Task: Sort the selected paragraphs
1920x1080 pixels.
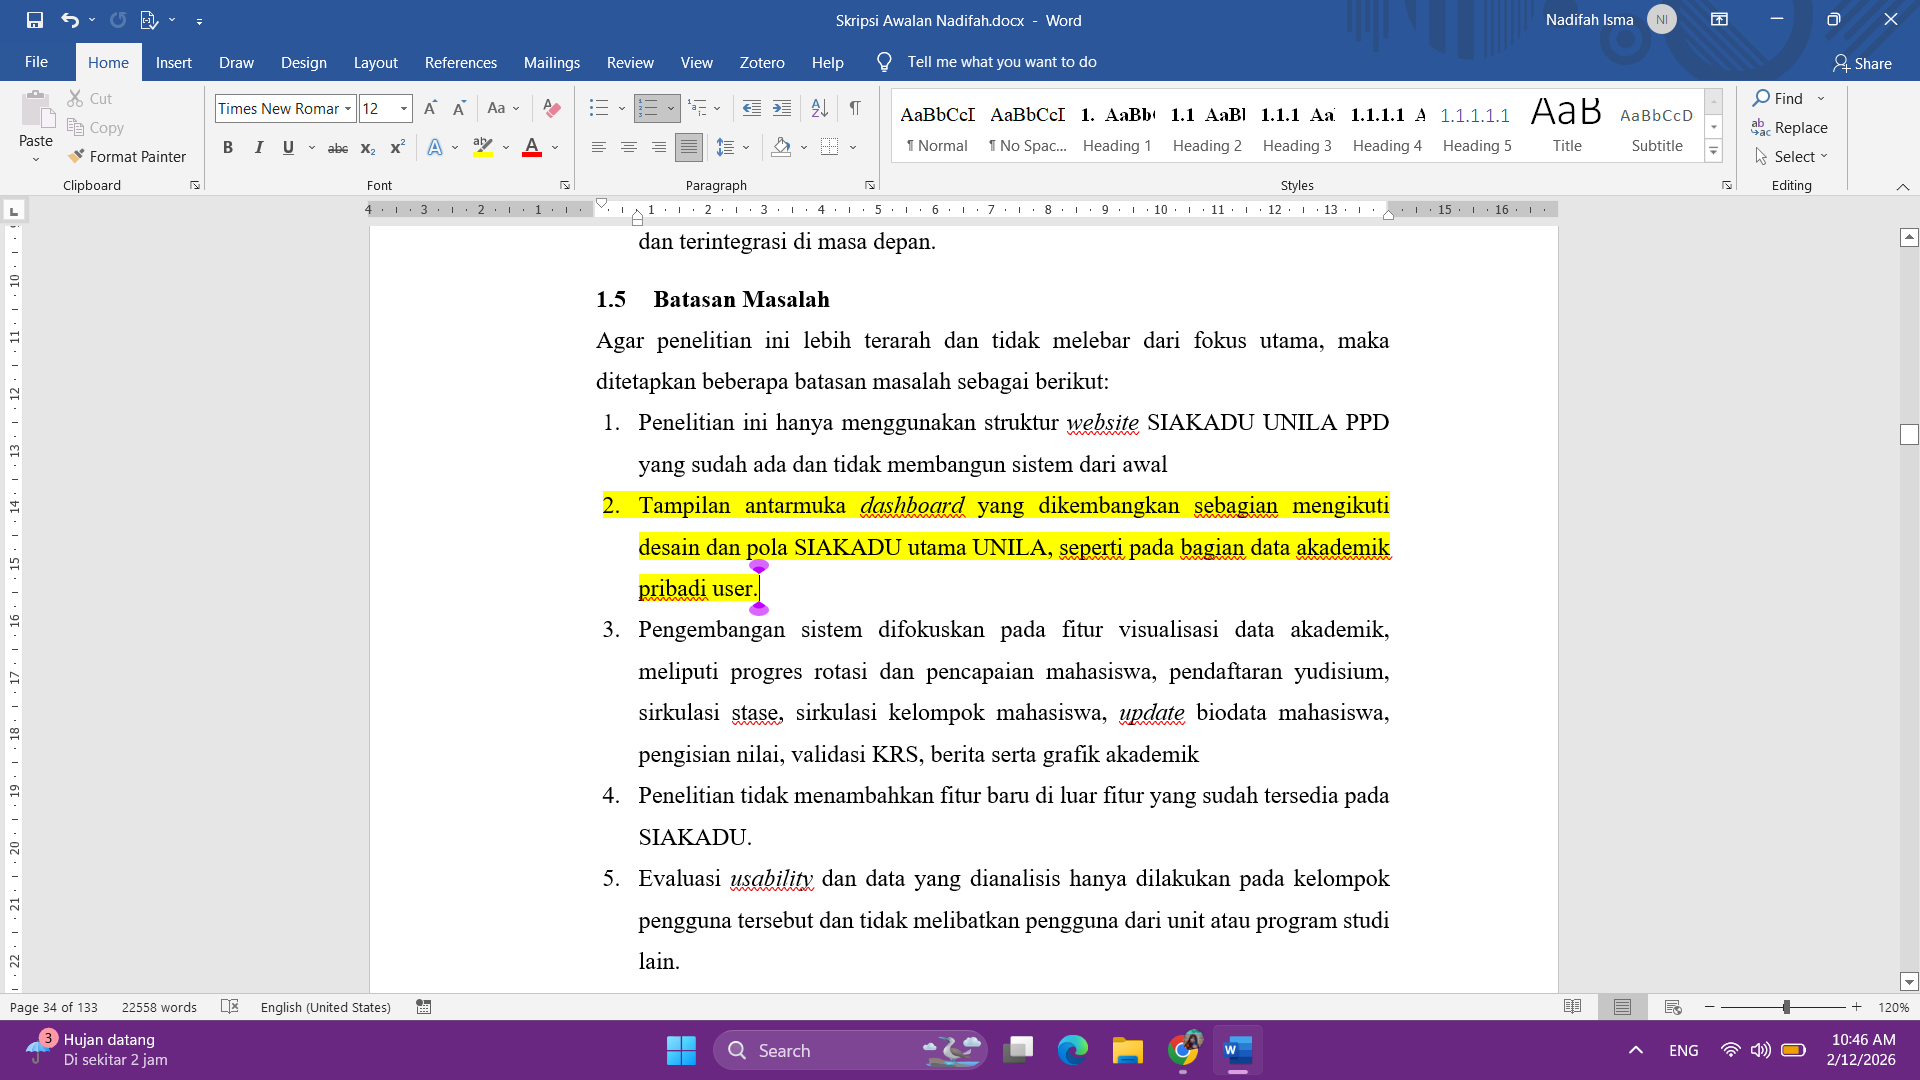Action: coord(819,108)
